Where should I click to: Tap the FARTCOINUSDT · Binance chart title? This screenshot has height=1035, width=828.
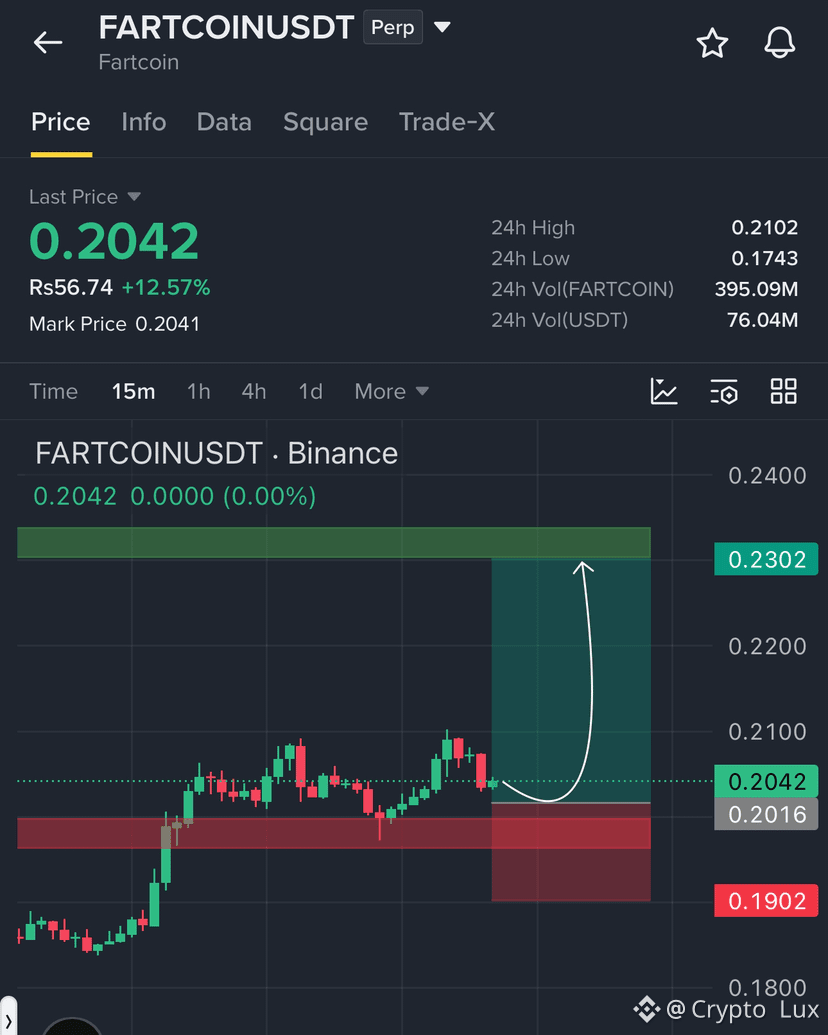[217, 453]
